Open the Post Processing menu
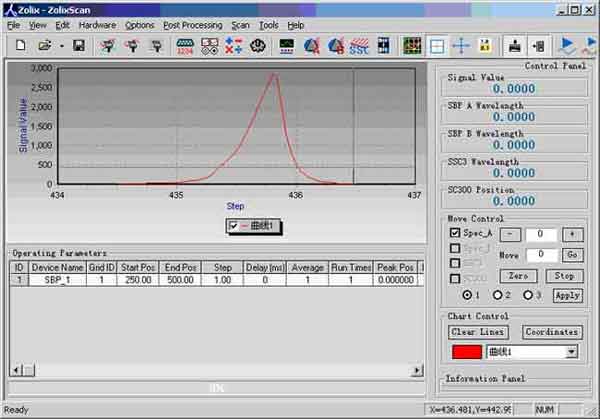 [x=192, y=24]
